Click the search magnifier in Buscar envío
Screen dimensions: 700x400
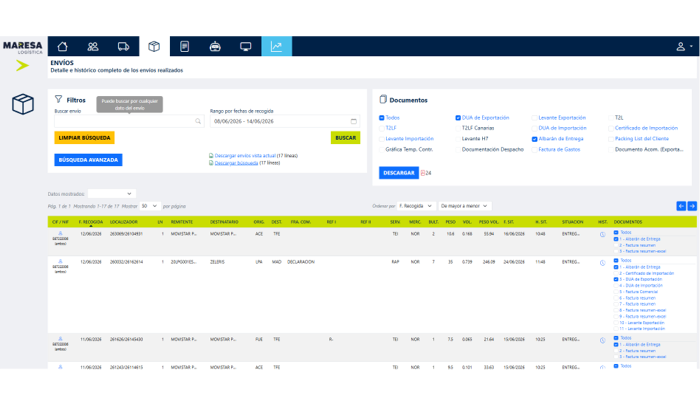198,121
